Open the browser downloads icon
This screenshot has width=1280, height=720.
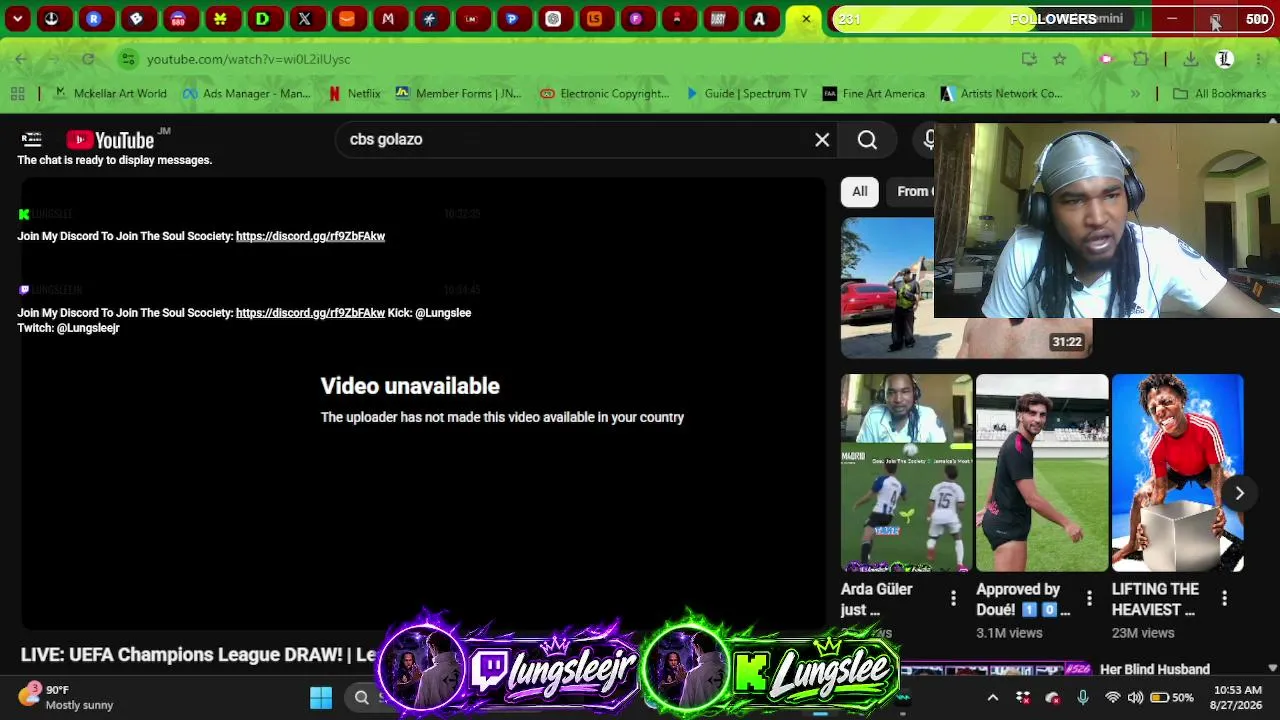tap(1191, 59)
